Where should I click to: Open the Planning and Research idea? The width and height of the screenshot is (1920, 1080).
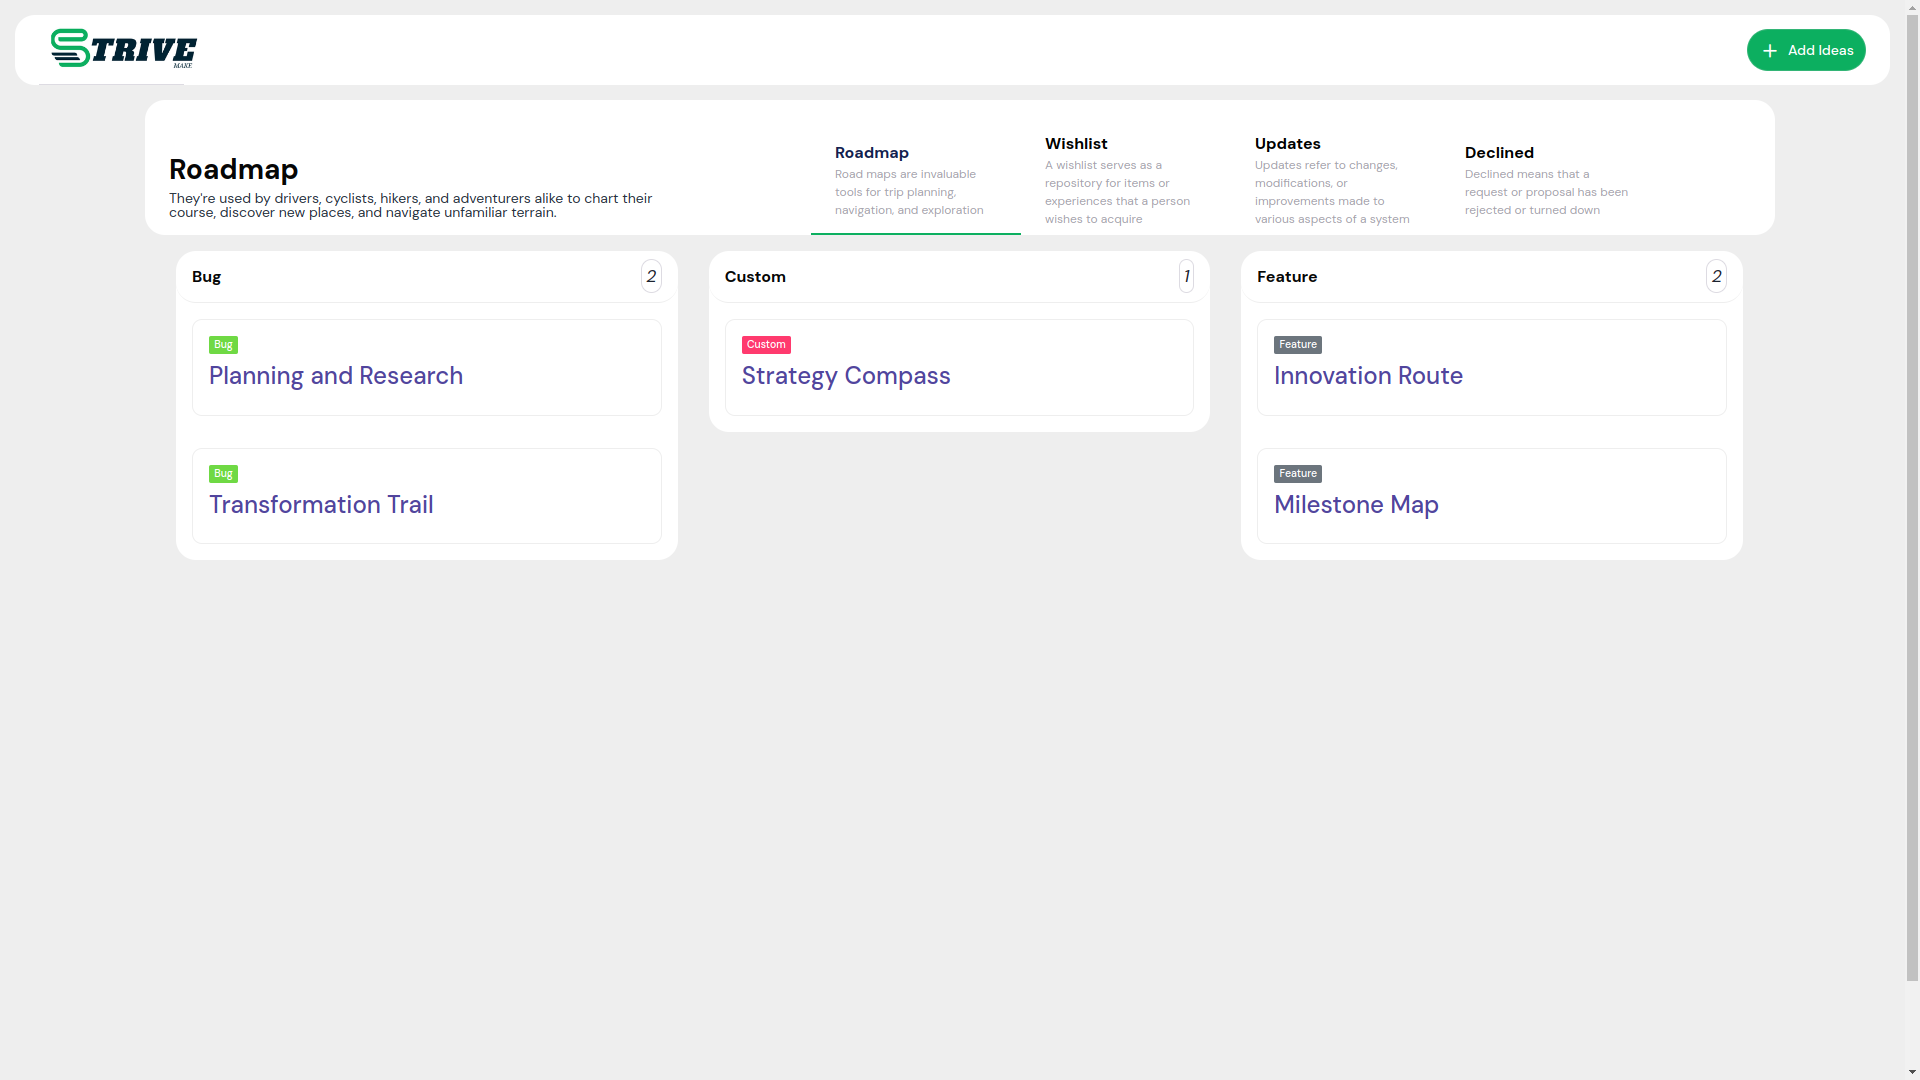336,376
